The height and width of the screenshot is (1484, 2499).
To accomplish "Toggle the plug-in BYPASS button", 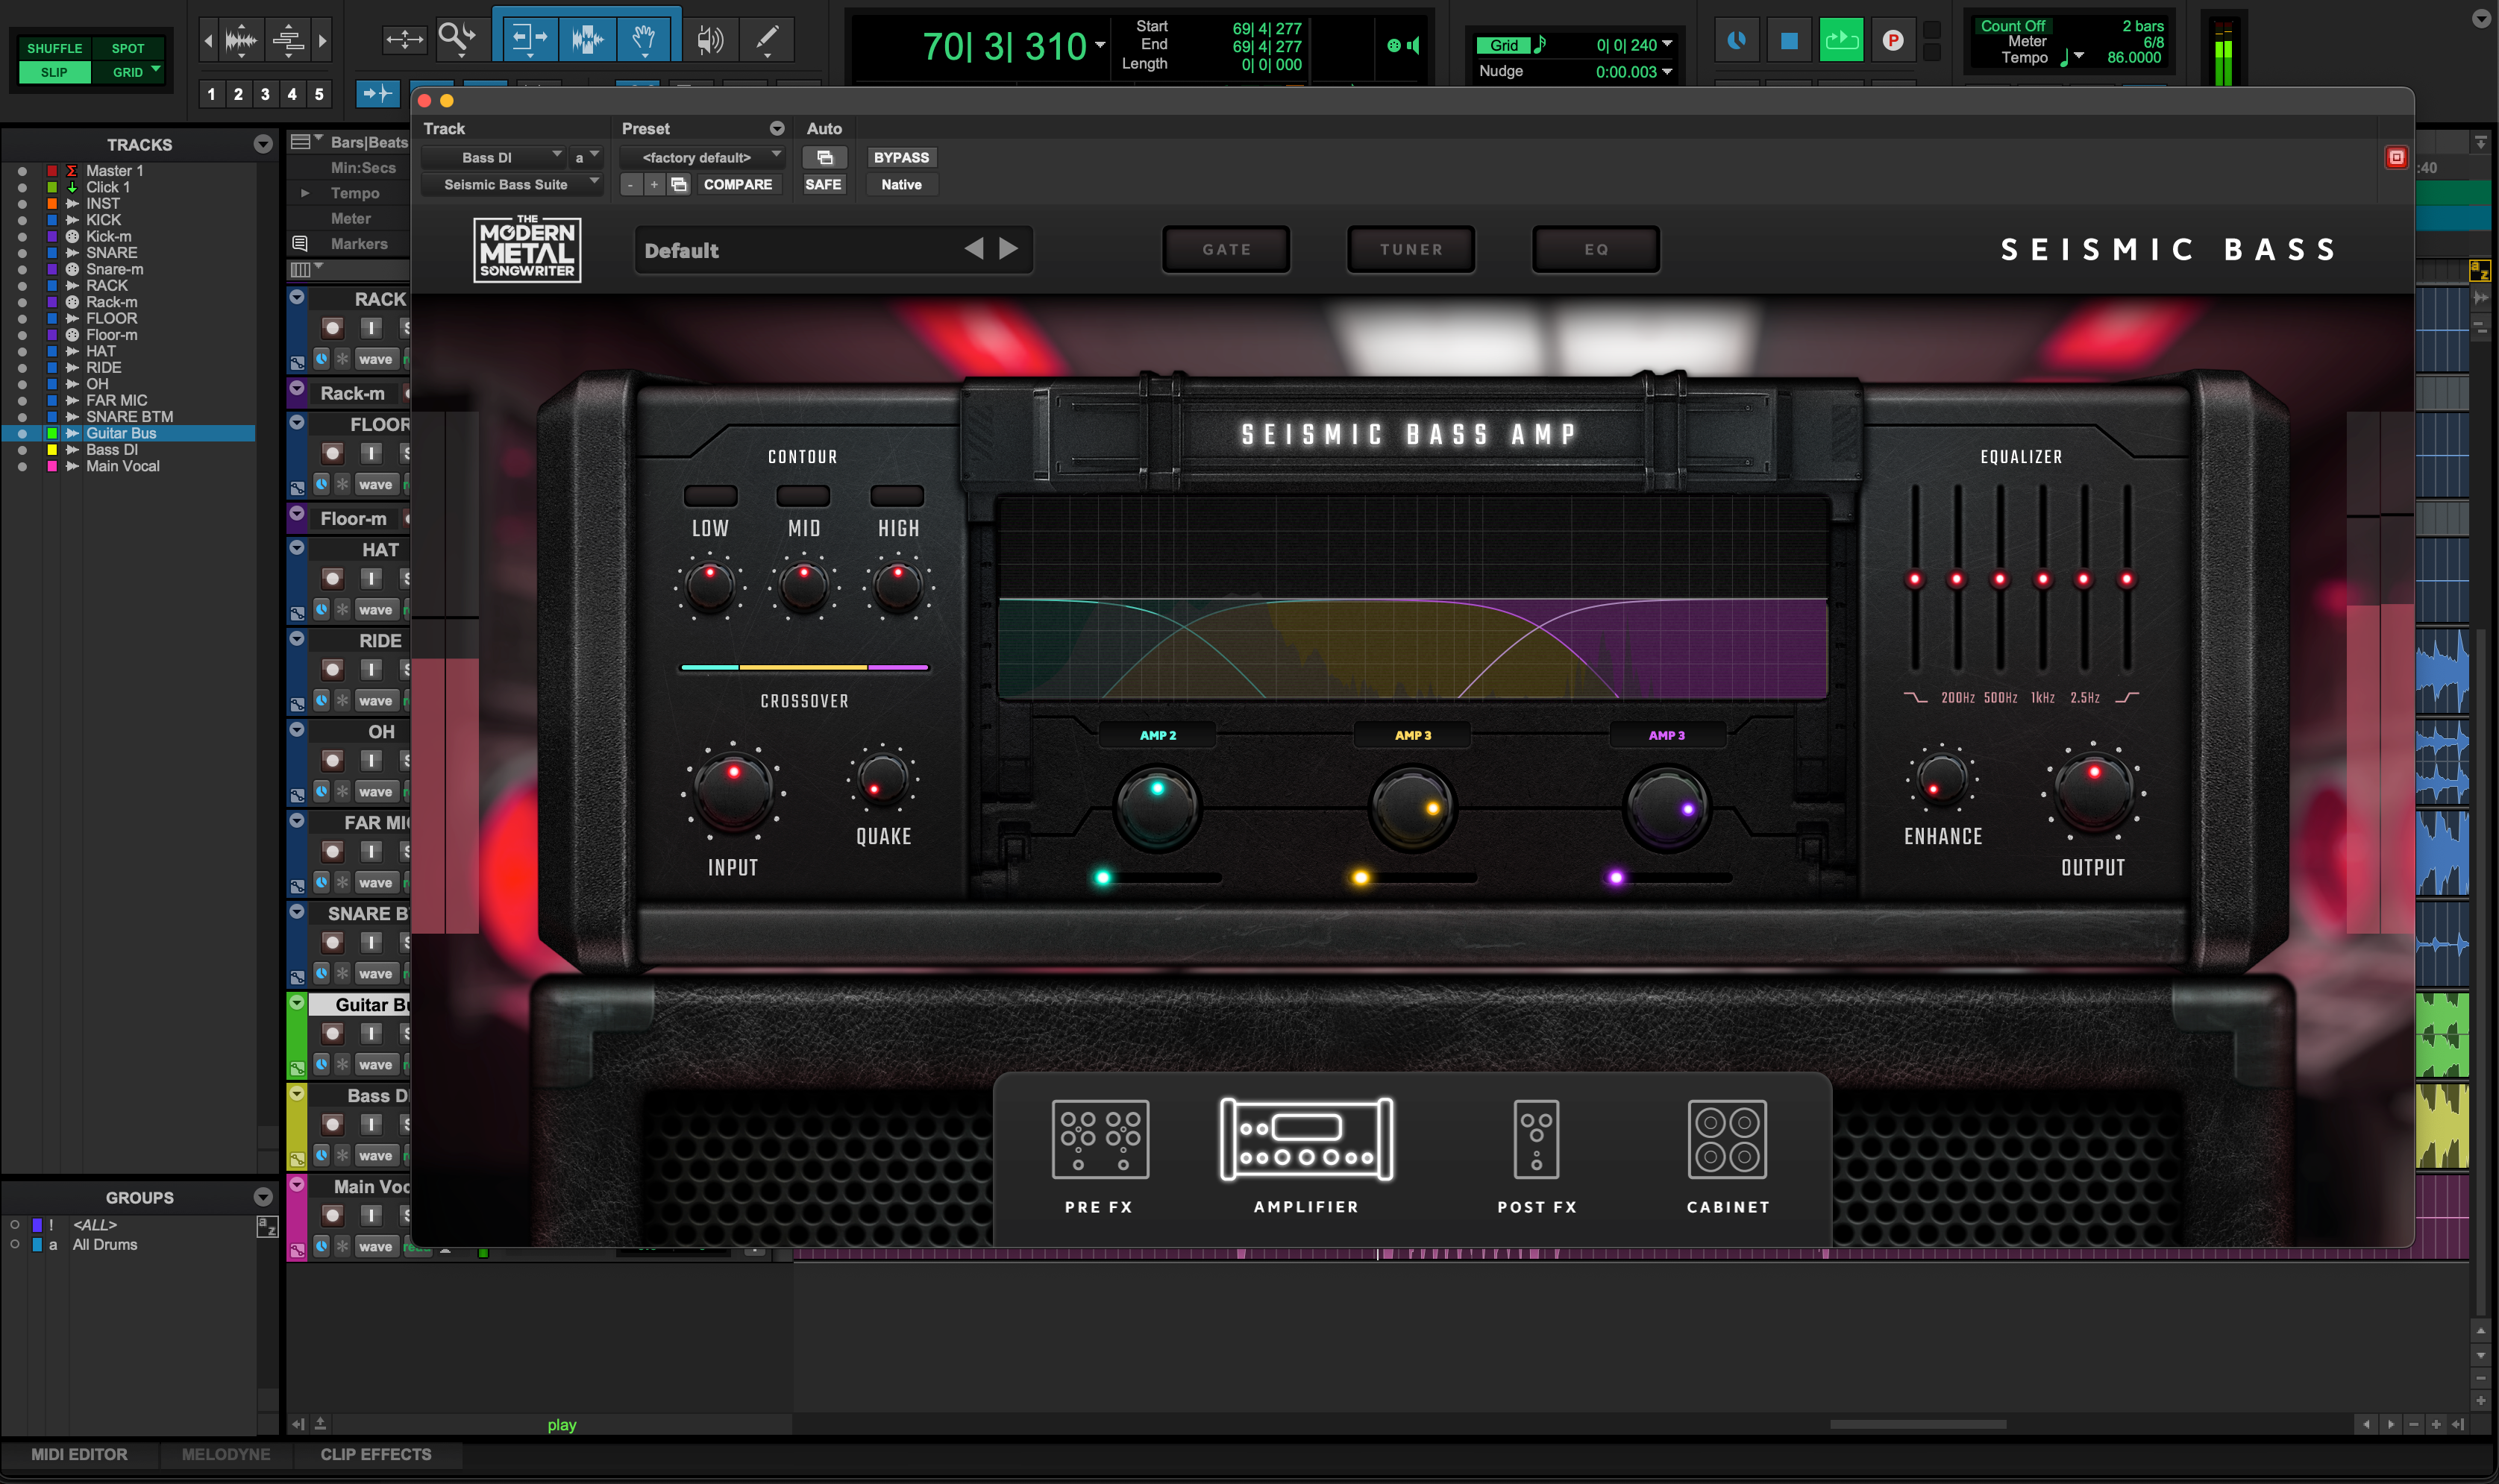I will click(x=900, y=157).
